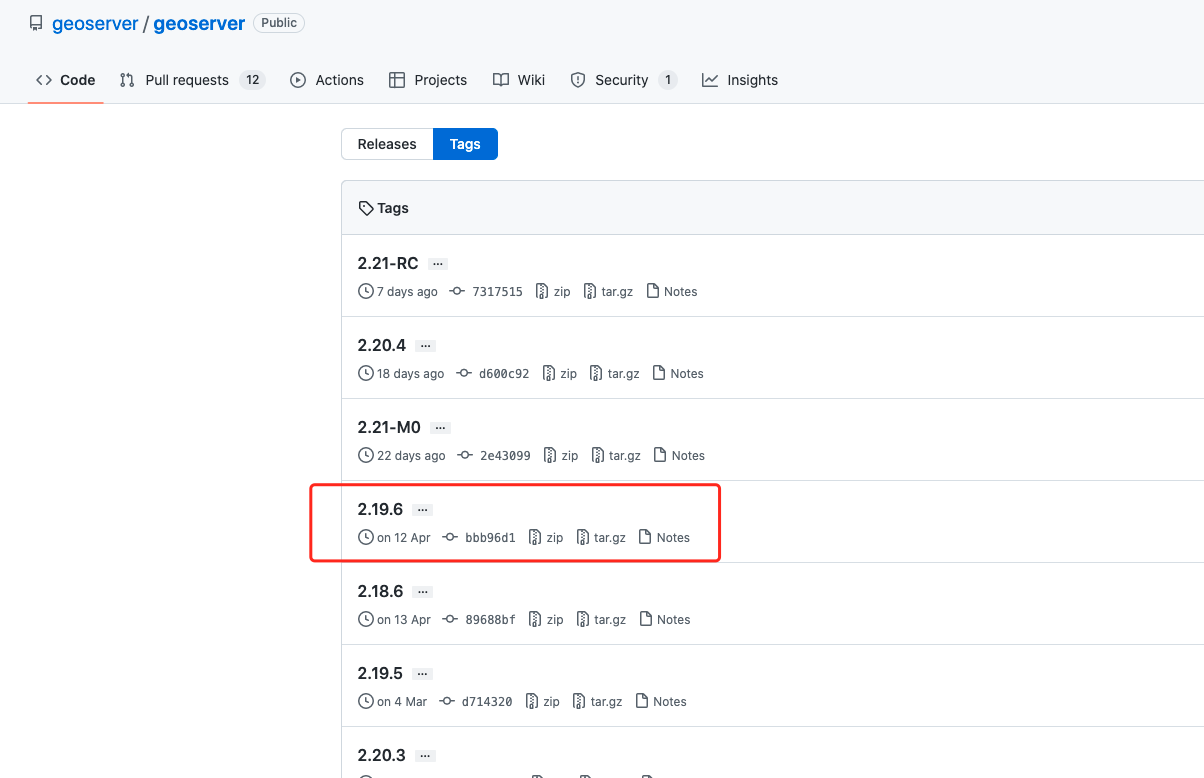Expand the ellipsis next to 2.20.4
Viewport: 1204px width, 778px height.
point(425,346)
